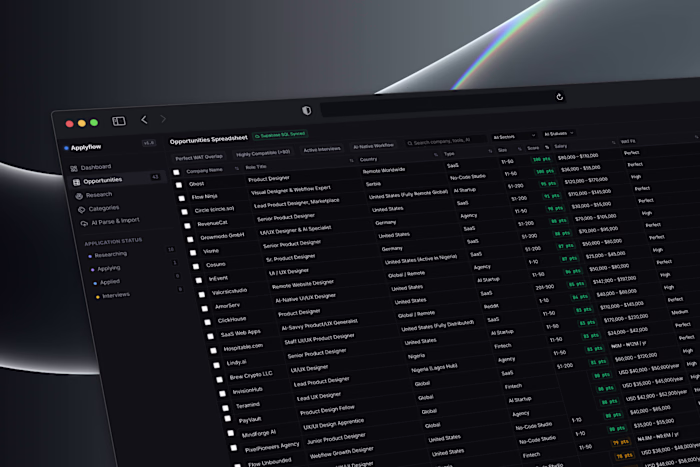Toggle the select-all checkbox in the table header
Screen dimensions: 700x467
[176, 172]
